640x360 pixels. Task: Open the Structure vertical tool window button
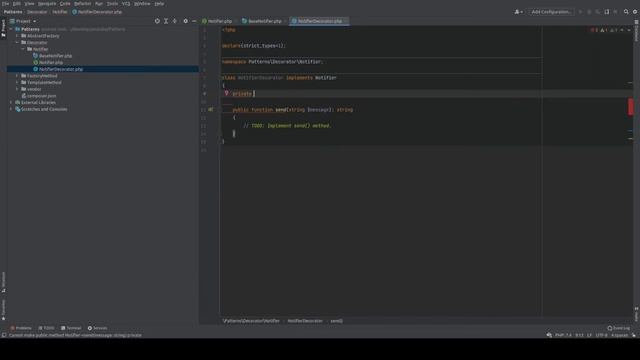[3, 282]
